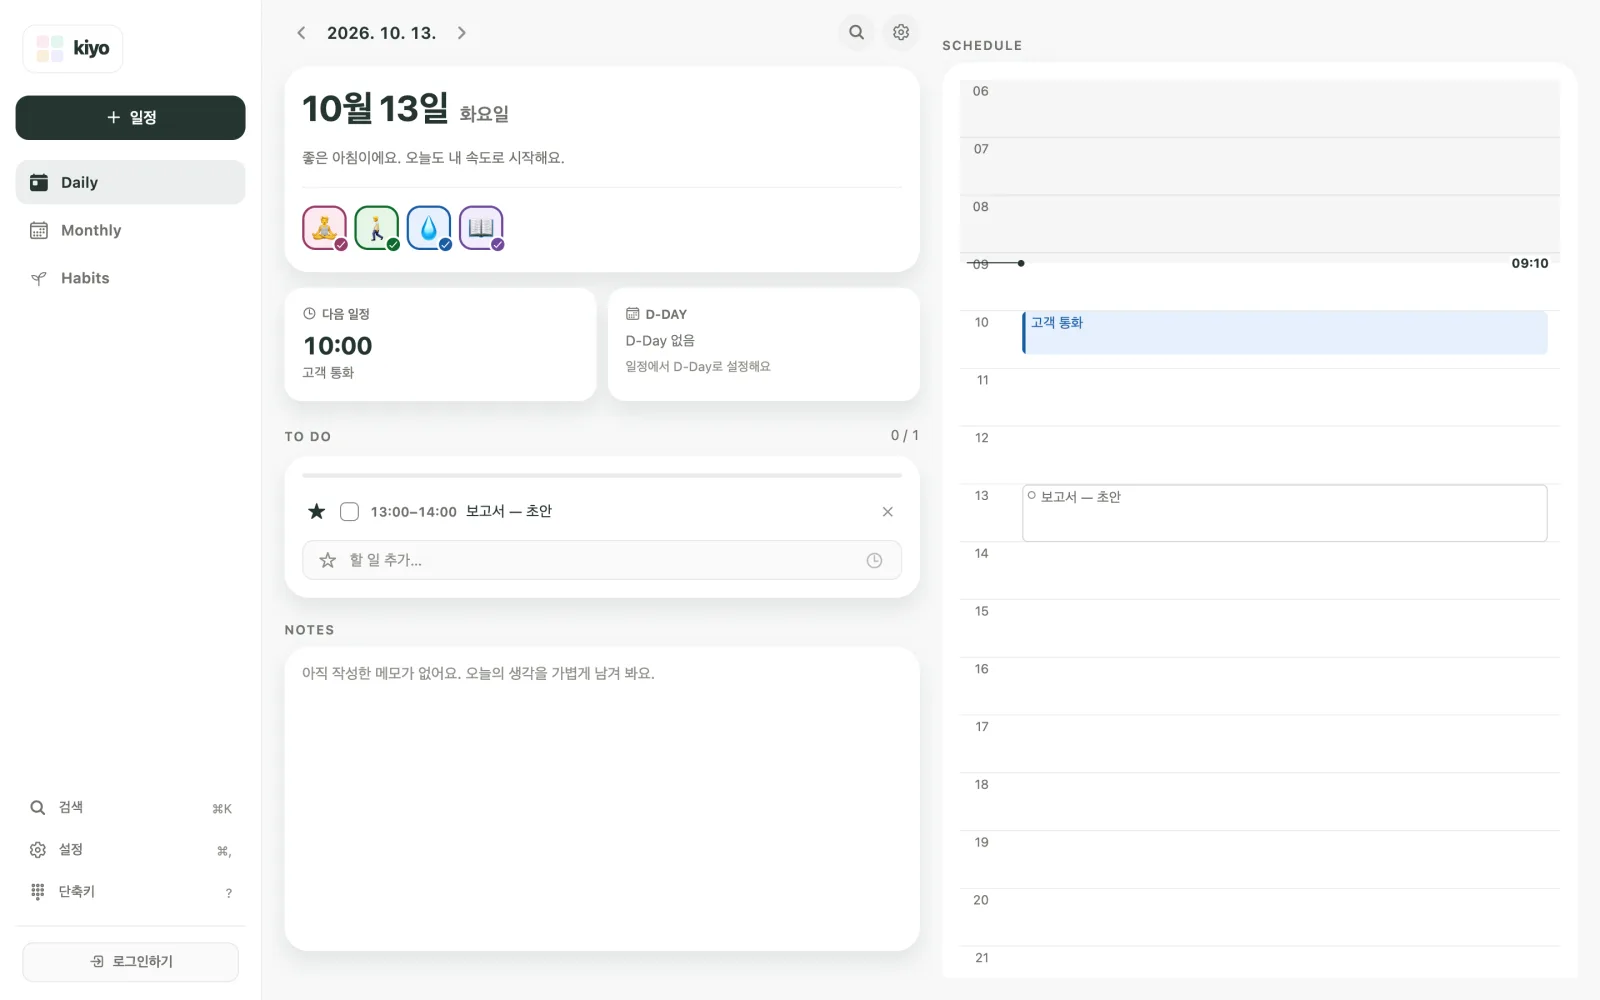This screenshot has width=1600, height=1000.
Task: Toggle star in the new task input
Action: [327, 560]
